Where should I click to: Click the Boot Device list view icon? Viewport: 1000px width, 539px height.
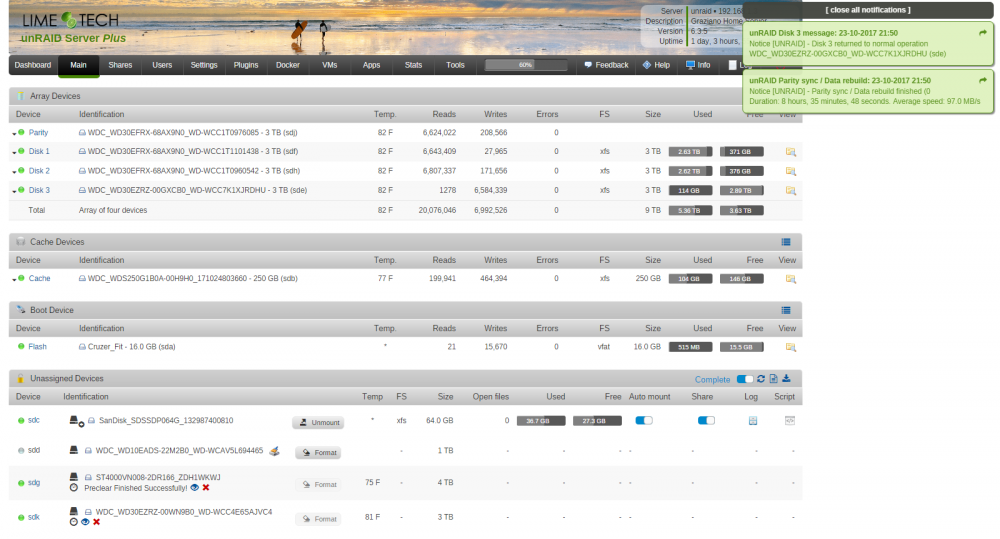tap(786, 310)
